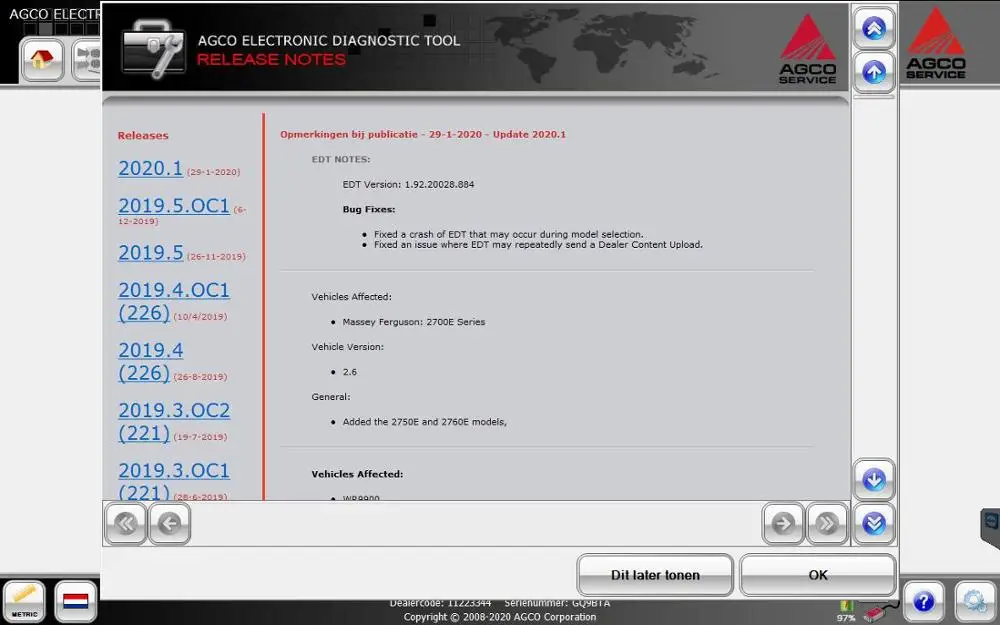
Task: Jump to top with double-up arrow button
Action: point(874,28)
